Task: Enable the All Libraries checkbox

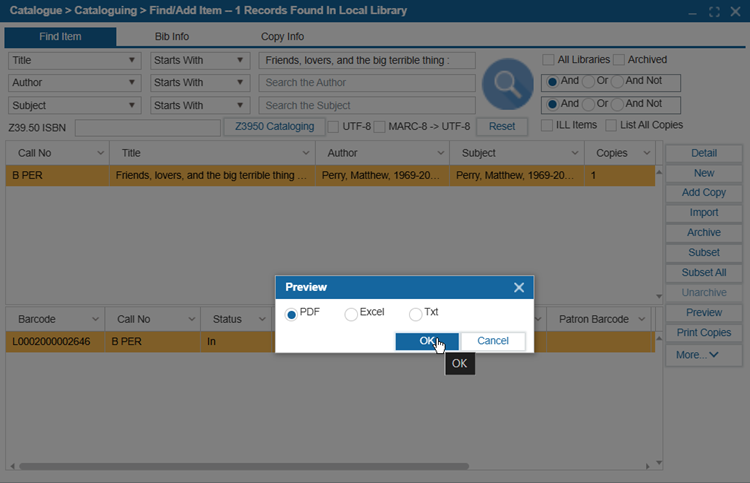Action: pos(548,60)
